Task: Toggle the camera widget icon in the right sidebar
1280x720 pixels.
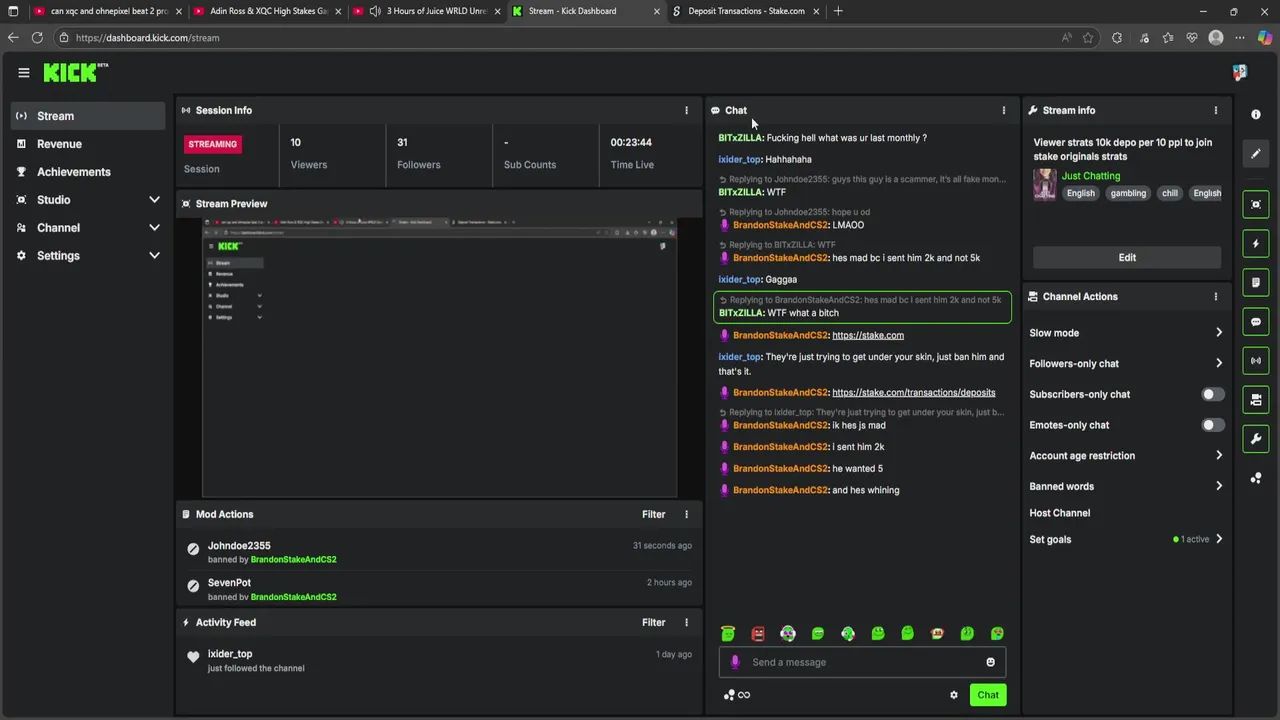Action: click(1256, 400)
